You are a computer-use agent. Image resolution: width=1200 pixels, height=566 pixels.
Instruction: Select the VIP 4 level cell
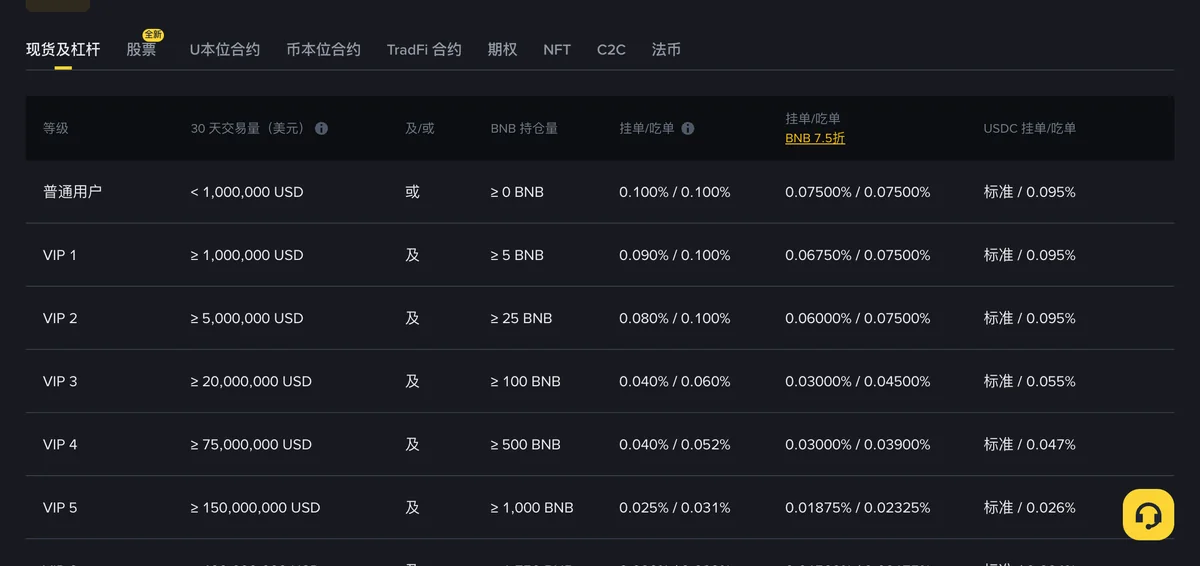pyautogui.click(x=60, y=444)
